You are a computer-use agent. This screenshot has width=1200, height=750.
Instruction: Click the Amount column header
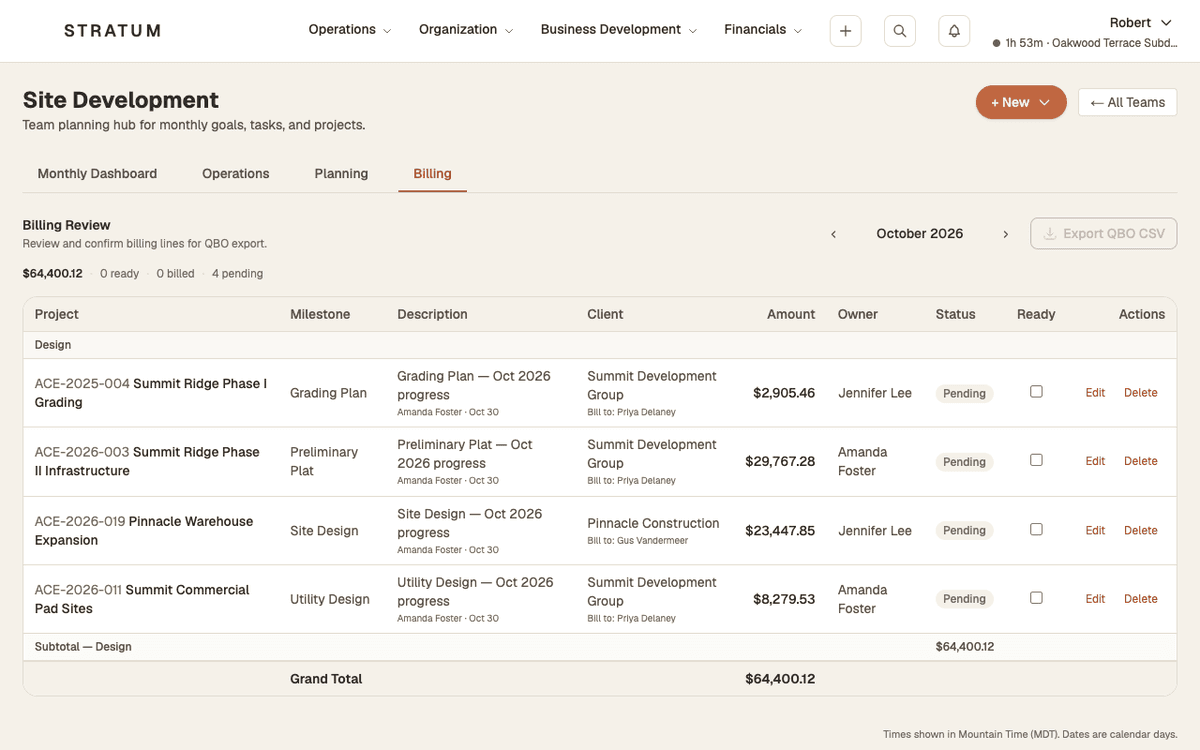point(791,314)
